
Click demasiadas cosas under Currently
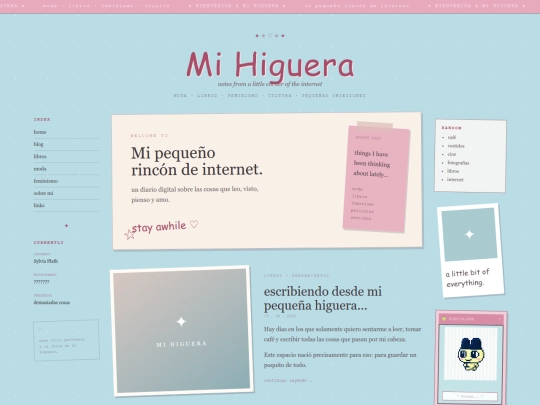tap(52, 302)
